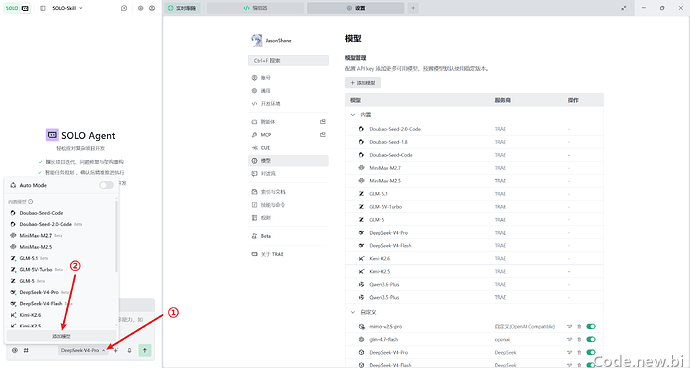Screen dimensions: 690x368
Task: Switch to the 实时跟随 tab
Action: (x=182, y=8)
